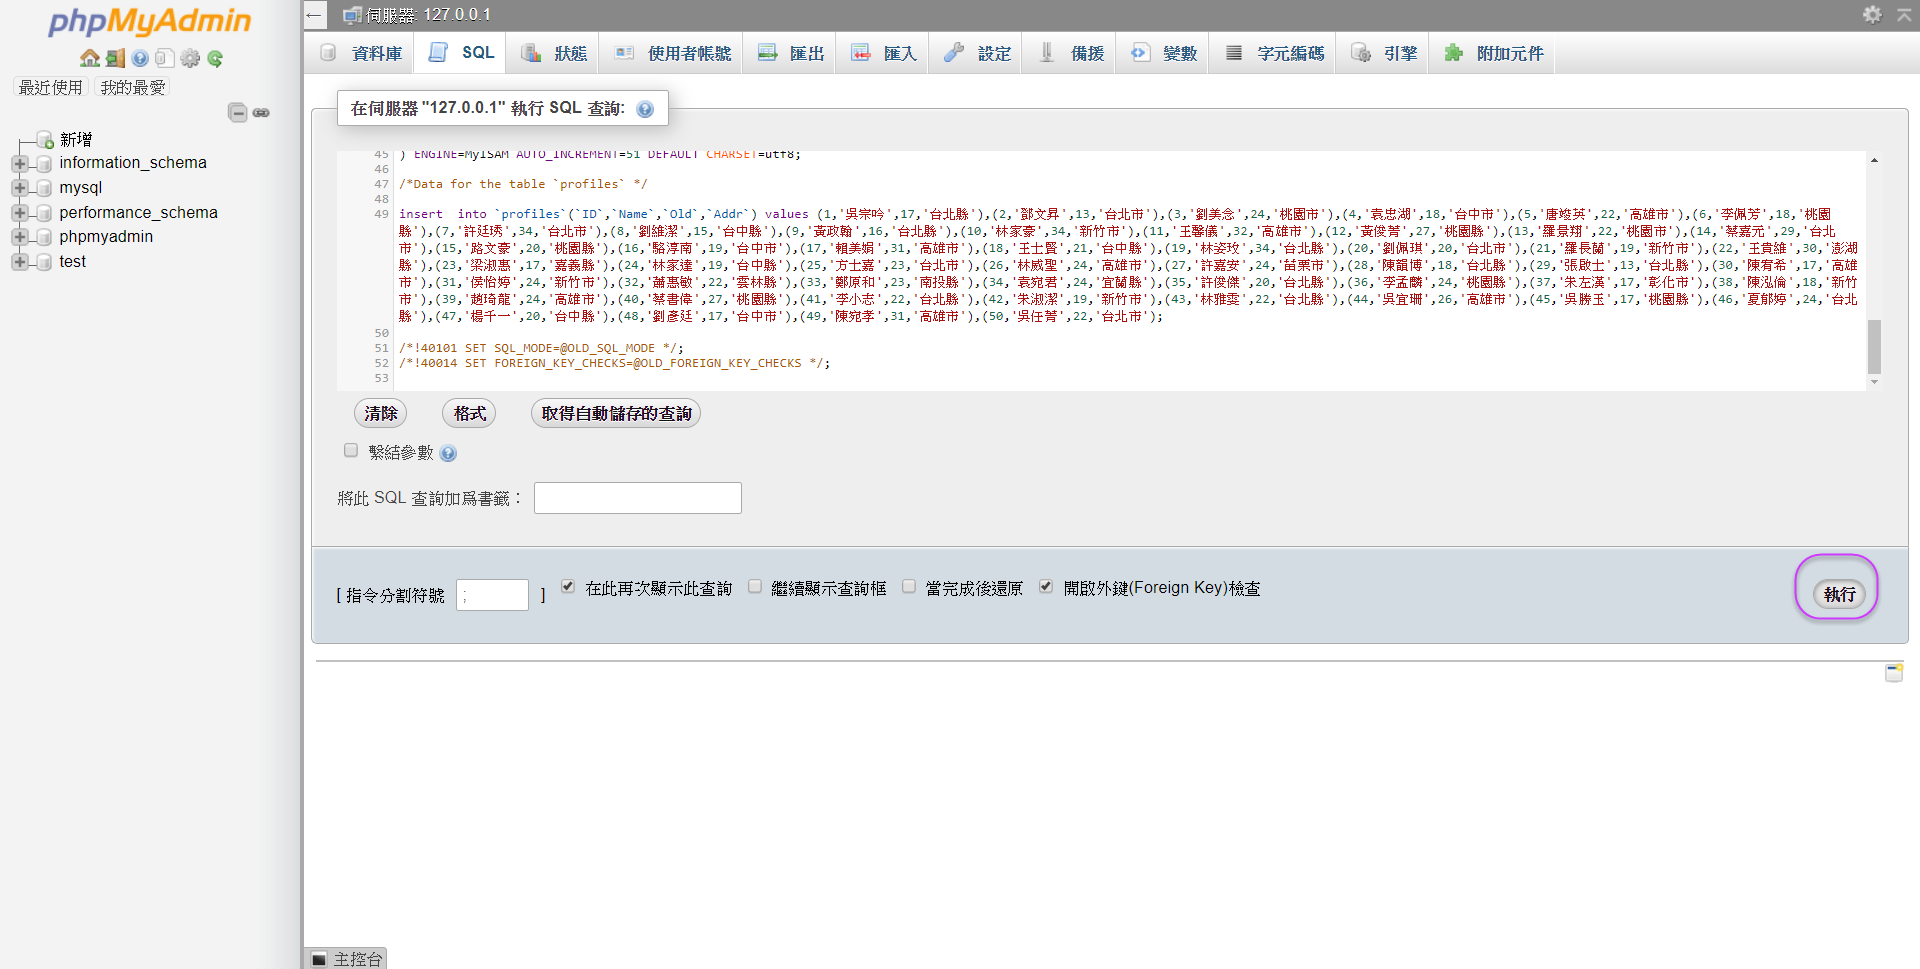Open page settings gear at top right

pyautogui.click(x=1872, y=14)
